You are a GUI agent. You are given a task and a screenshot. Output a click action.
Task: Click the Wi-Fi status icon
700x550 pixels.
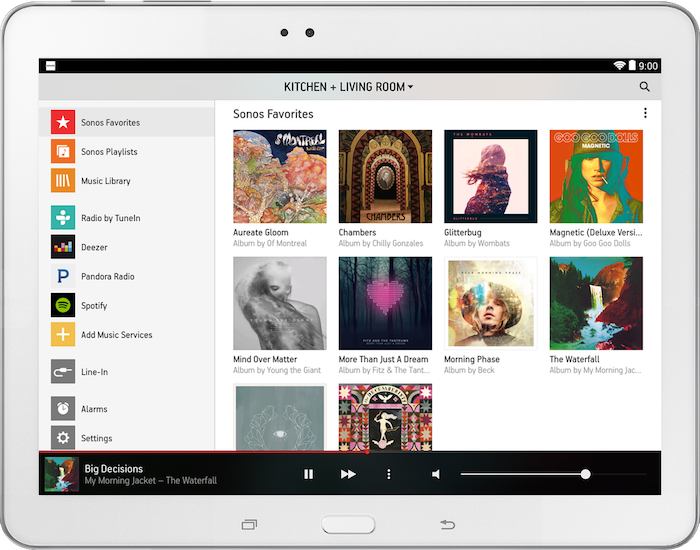pos(619,66)
